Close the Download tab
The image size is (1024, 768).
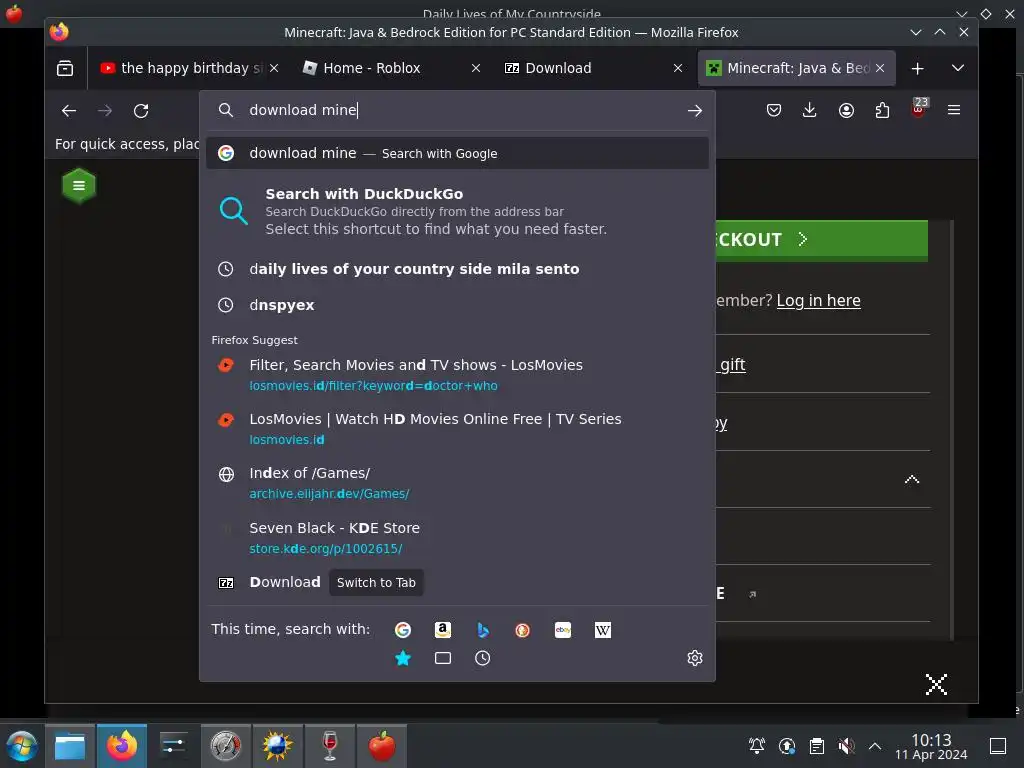pos(678,68)
